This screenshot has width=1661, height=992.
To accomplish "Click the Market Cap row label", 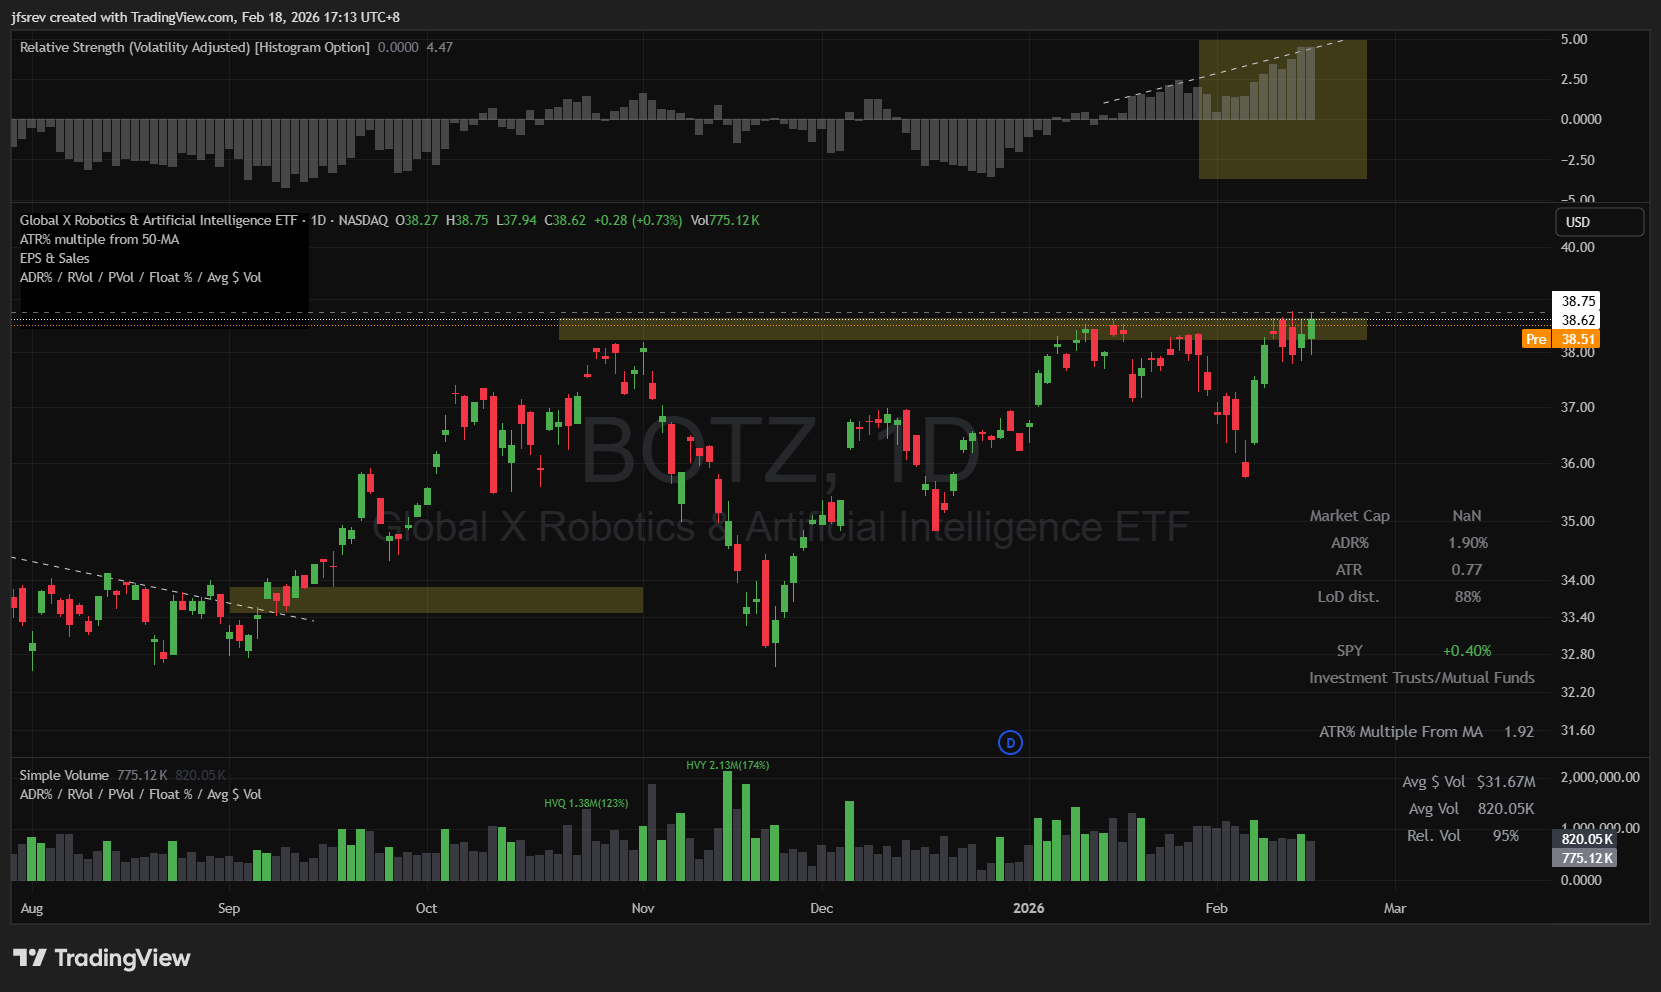I will [x=1349, y=516].
